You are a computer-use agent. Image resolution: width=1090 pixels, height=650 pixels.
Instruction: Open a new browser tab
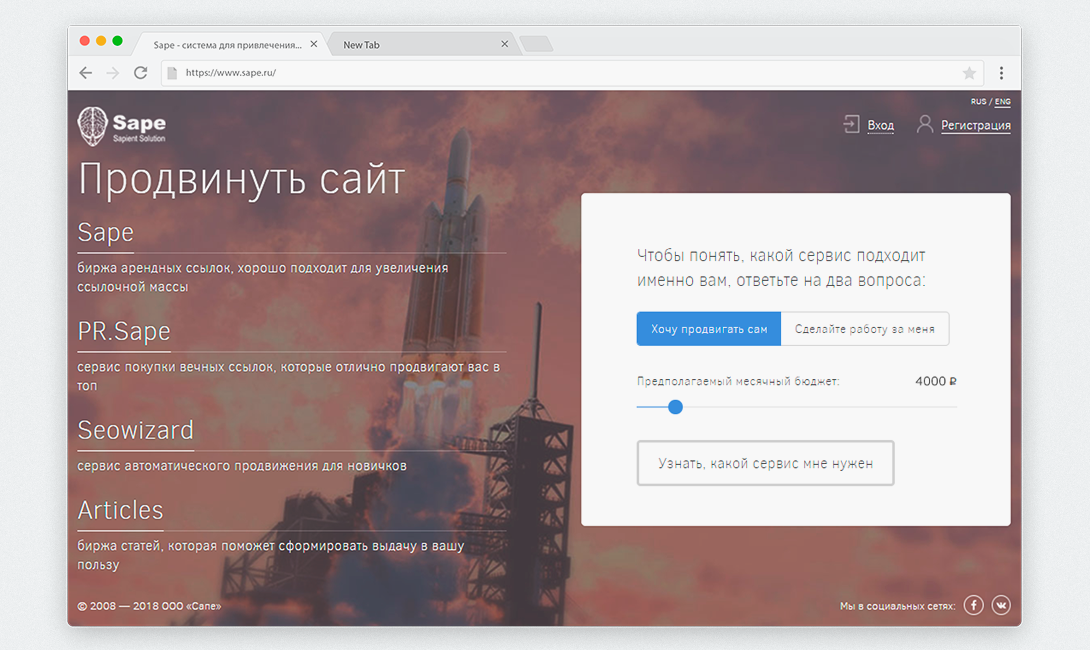tap(536, 44)
